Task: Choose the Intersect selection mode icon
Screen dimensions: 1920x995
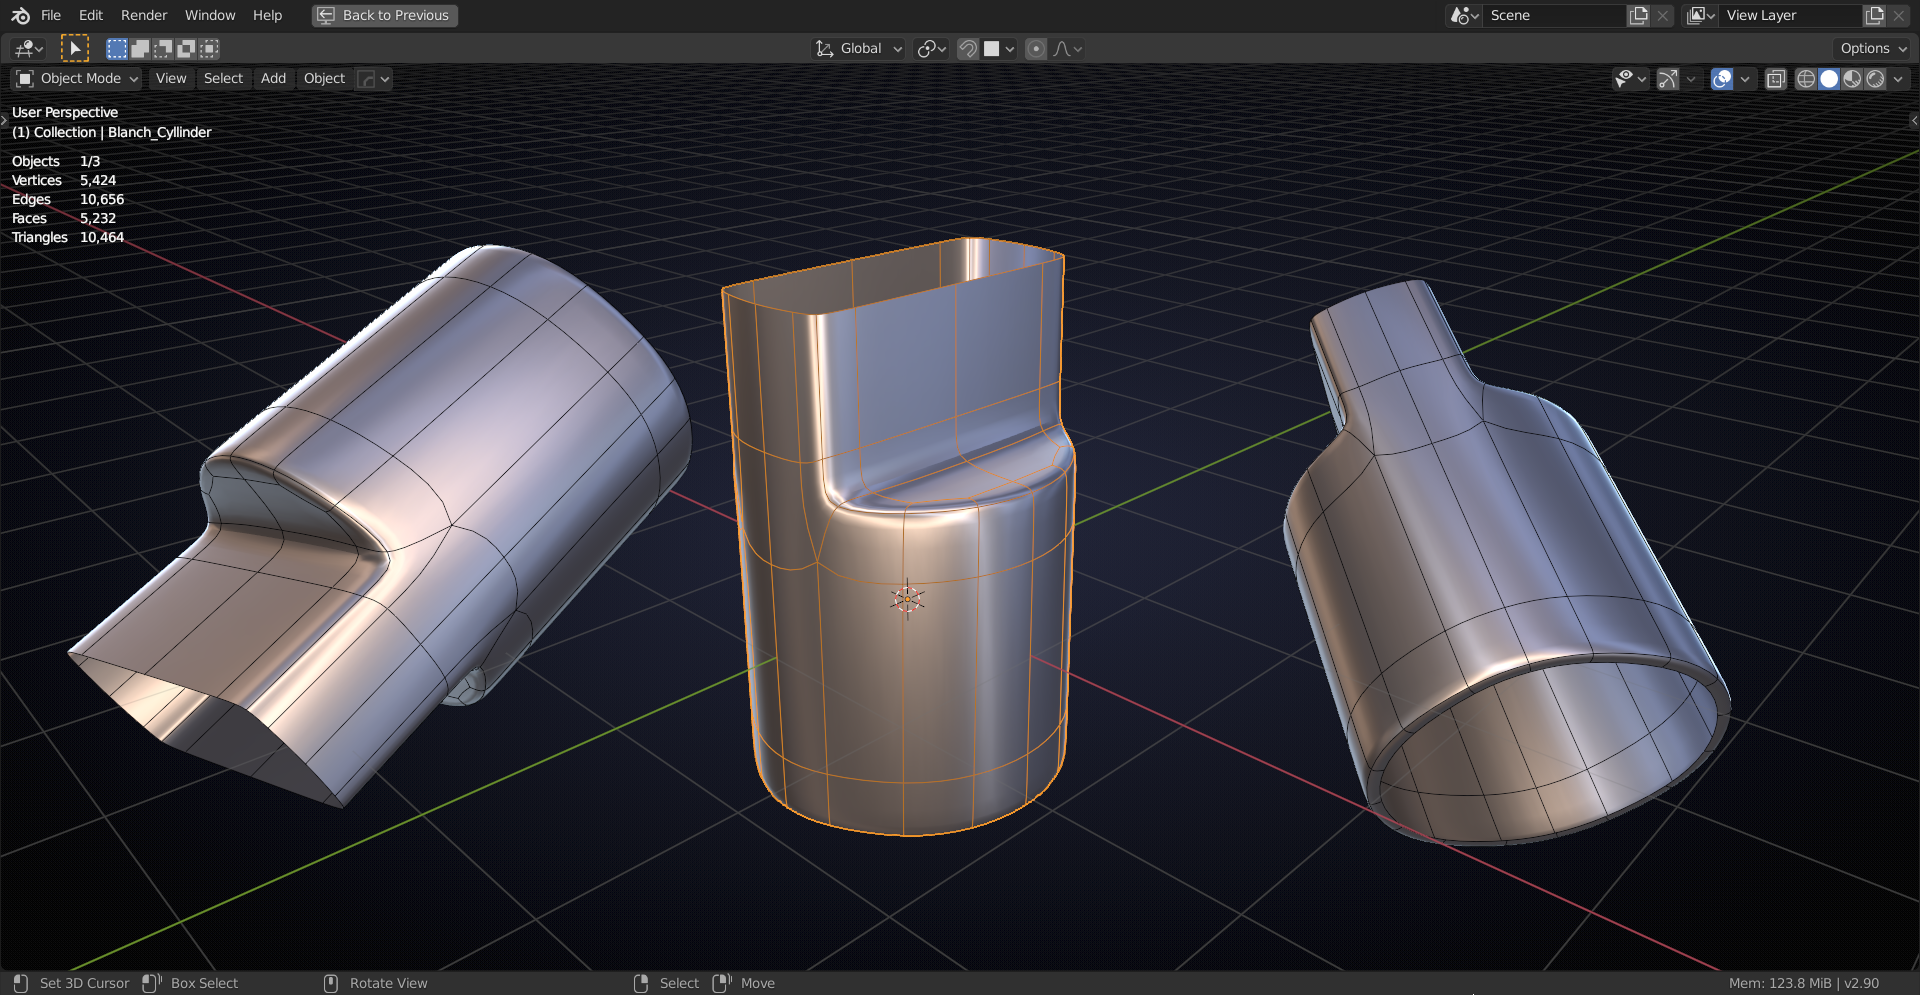Action: 209,48
